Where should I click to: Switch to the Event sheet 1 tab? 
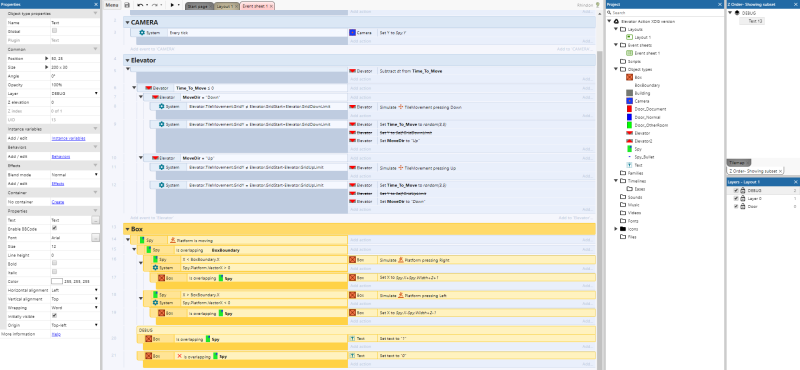[257, 6]
